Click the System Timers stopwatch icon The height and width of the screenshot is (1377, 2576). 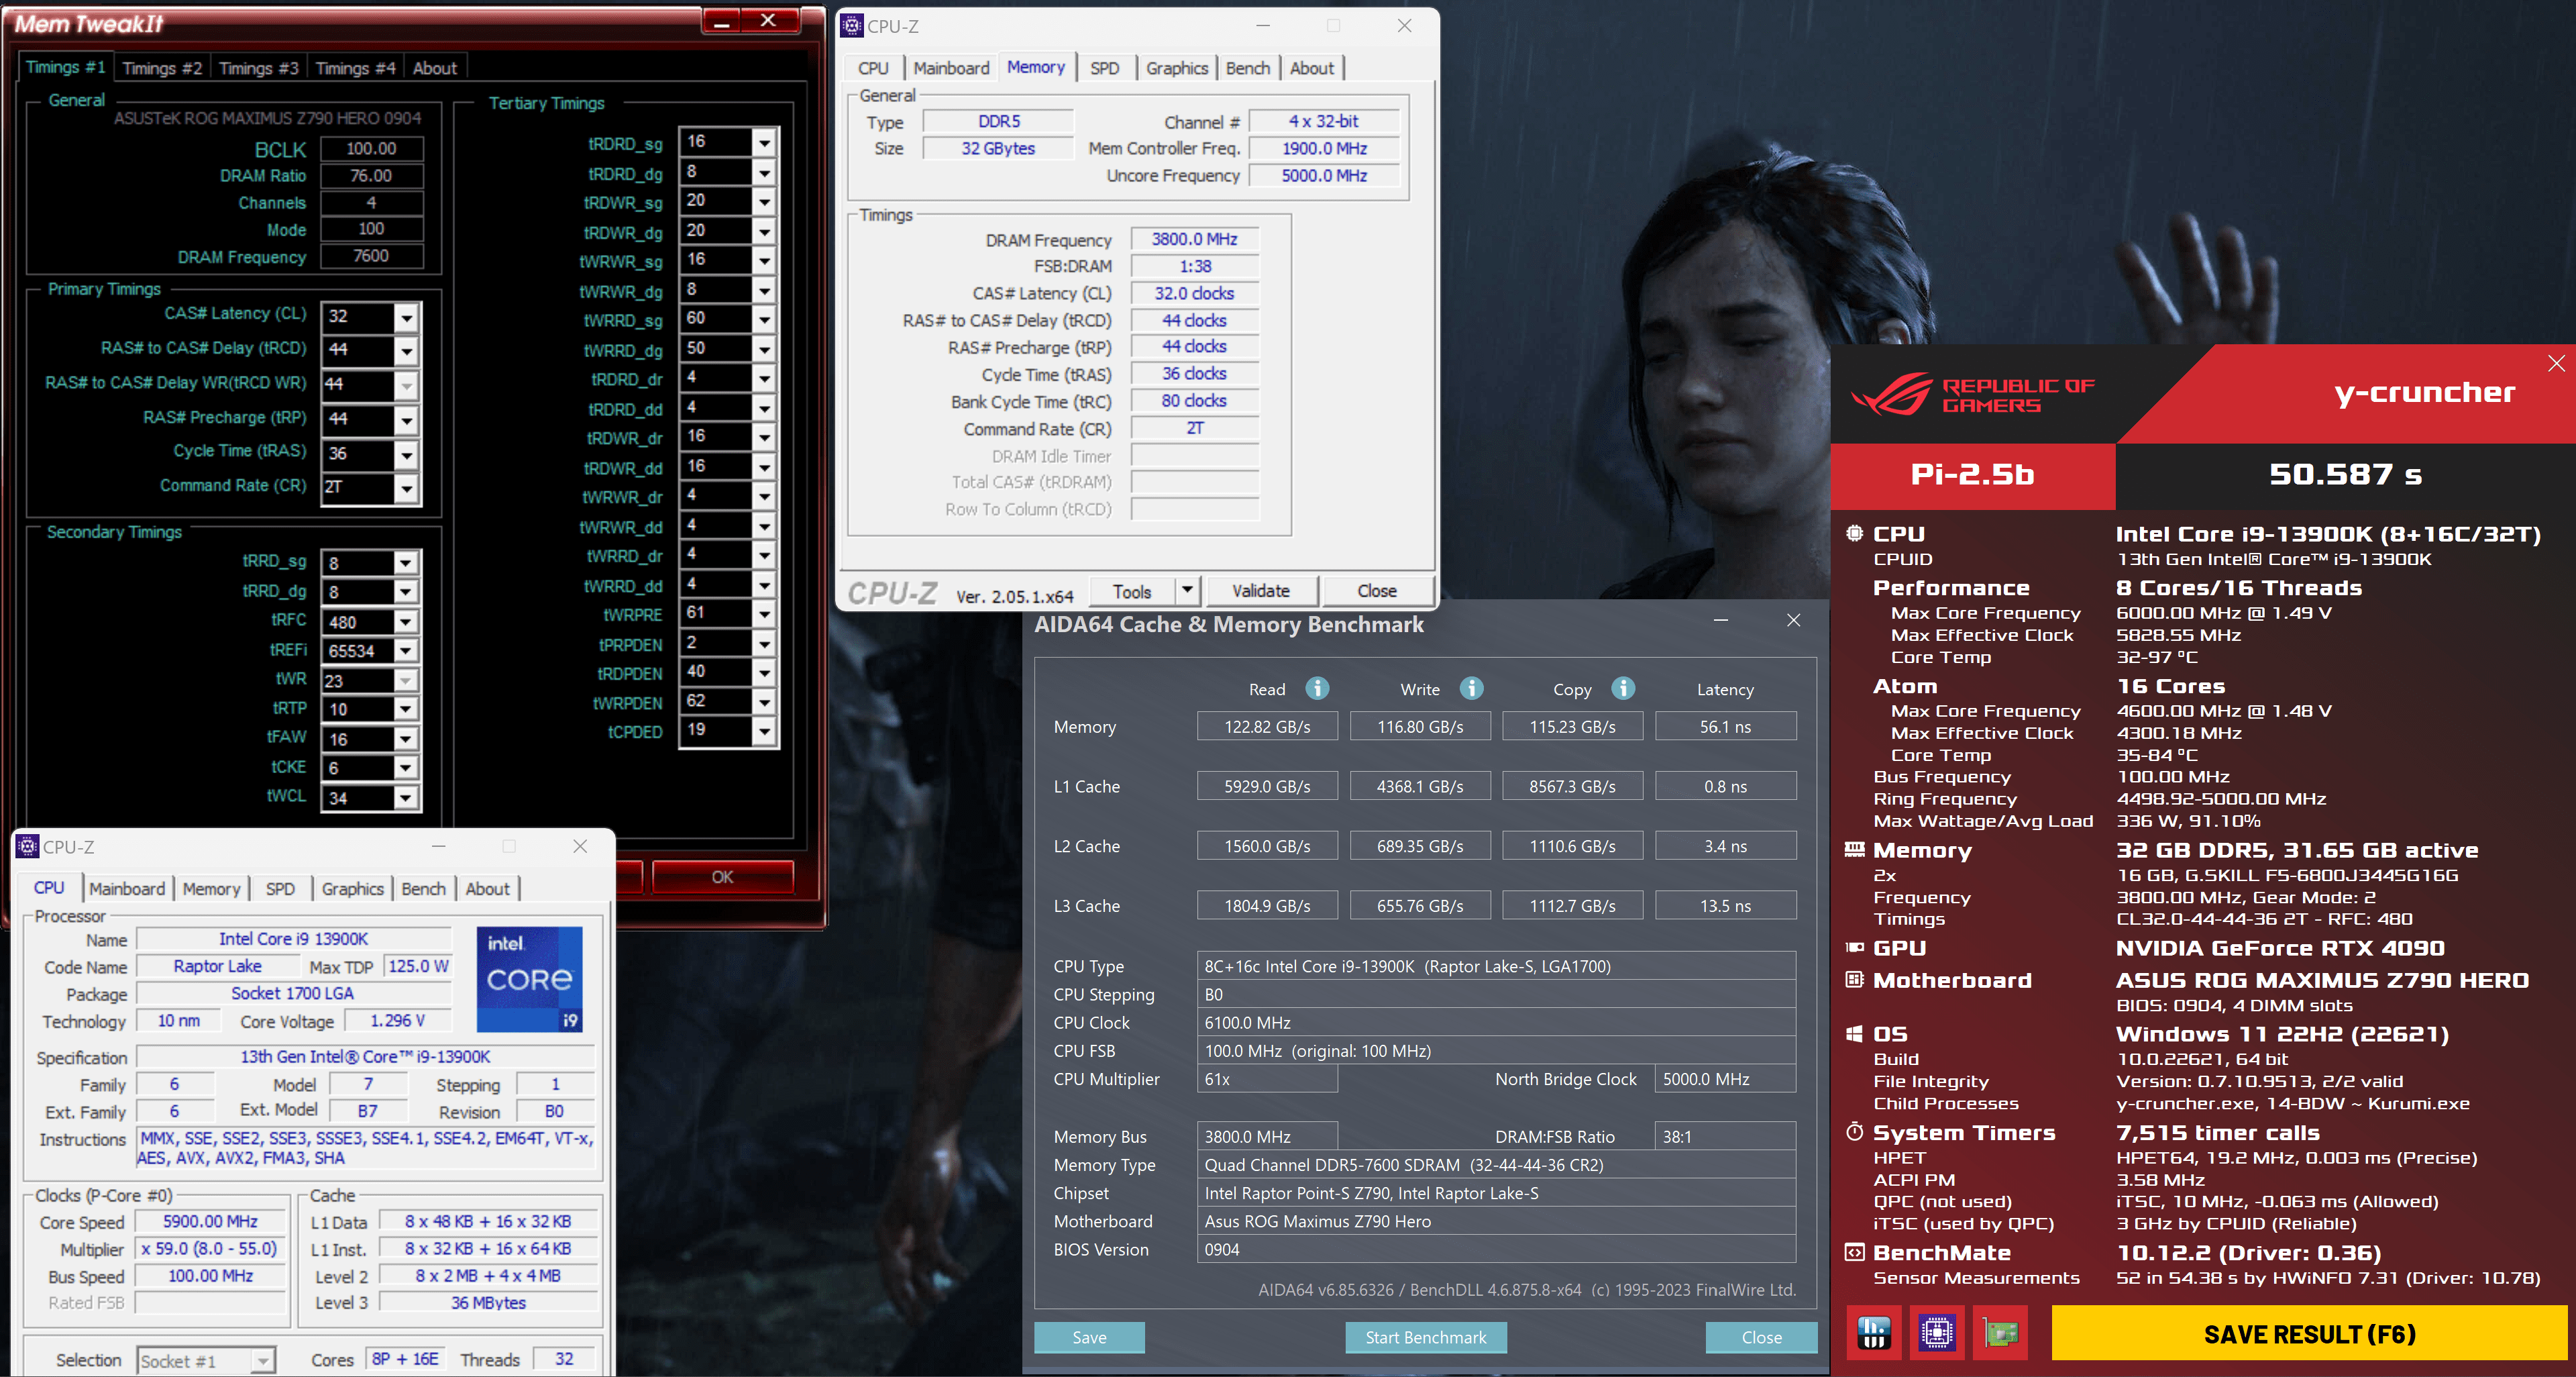click(1855, 1131)
